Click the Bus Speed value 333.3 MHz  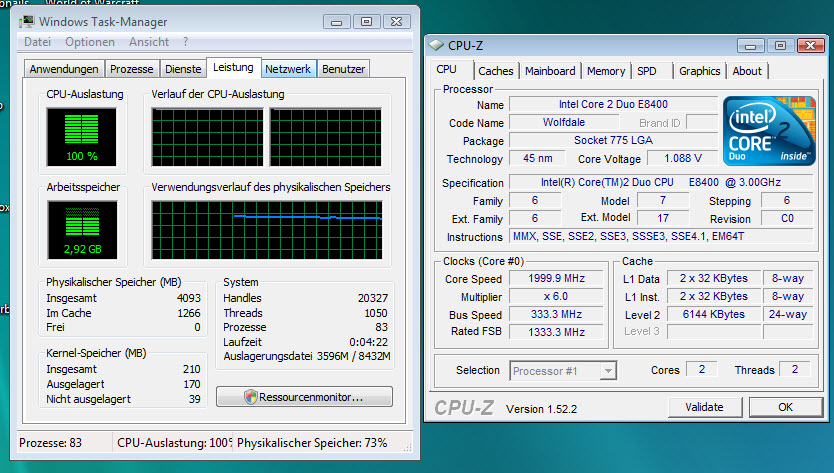(556, 314)
